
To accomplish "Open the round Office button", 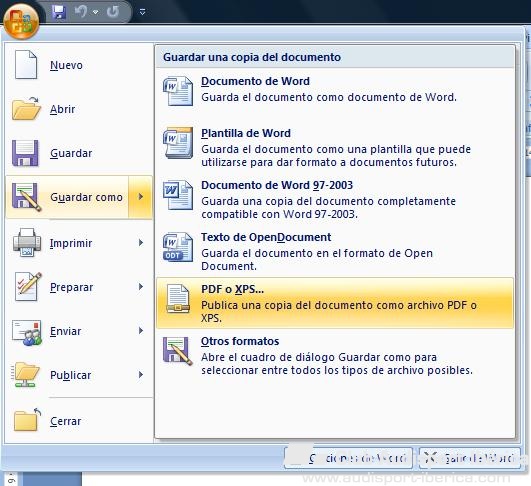I will (21, 21).
